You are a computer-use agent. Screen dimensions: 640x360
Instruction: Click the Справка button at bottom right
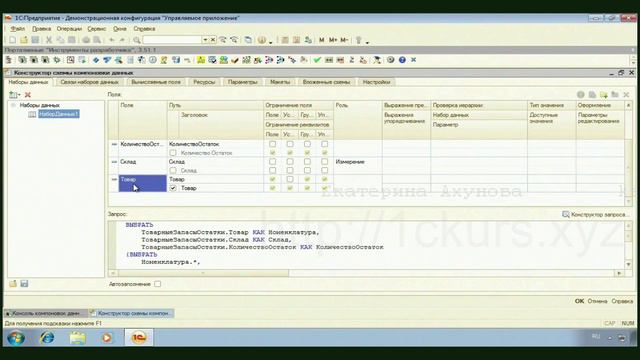tap(622, 301)
